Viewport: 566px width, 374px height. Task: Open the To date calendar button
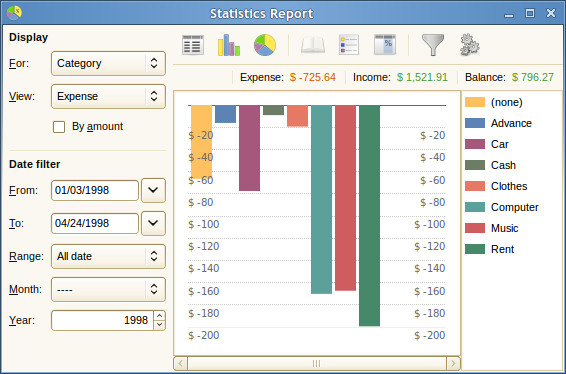point(153,223)
